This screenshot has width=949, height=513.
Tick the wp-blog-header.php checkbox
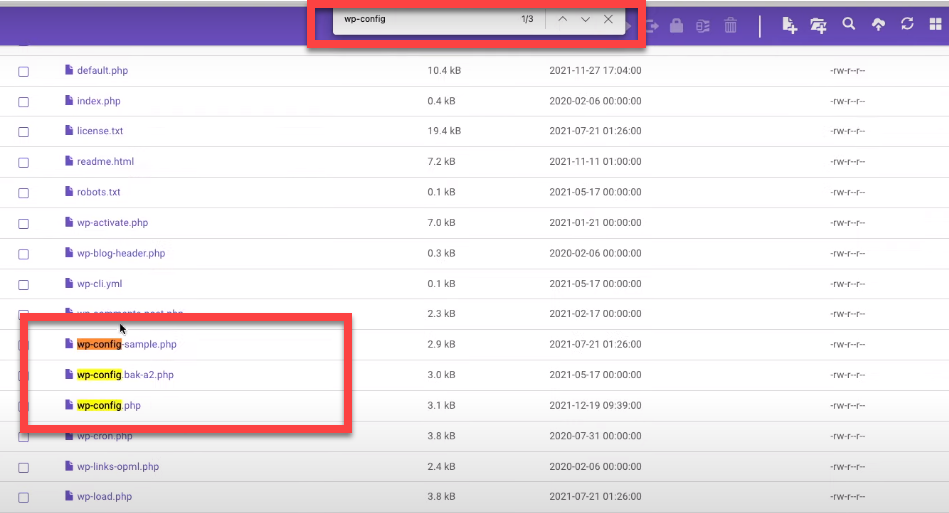coord(24,254)
